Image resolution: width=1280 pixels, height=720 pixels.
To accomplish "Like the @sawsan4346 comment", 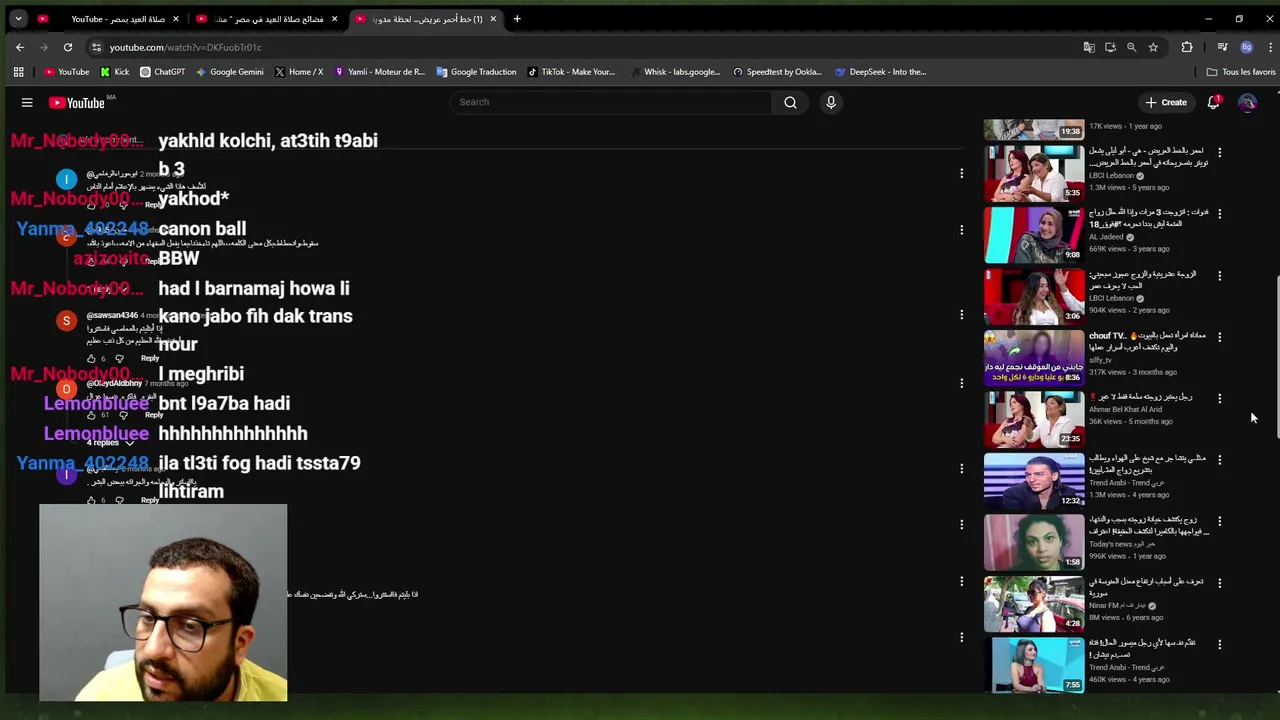I will pyautogui.click(x=91, y=358).
